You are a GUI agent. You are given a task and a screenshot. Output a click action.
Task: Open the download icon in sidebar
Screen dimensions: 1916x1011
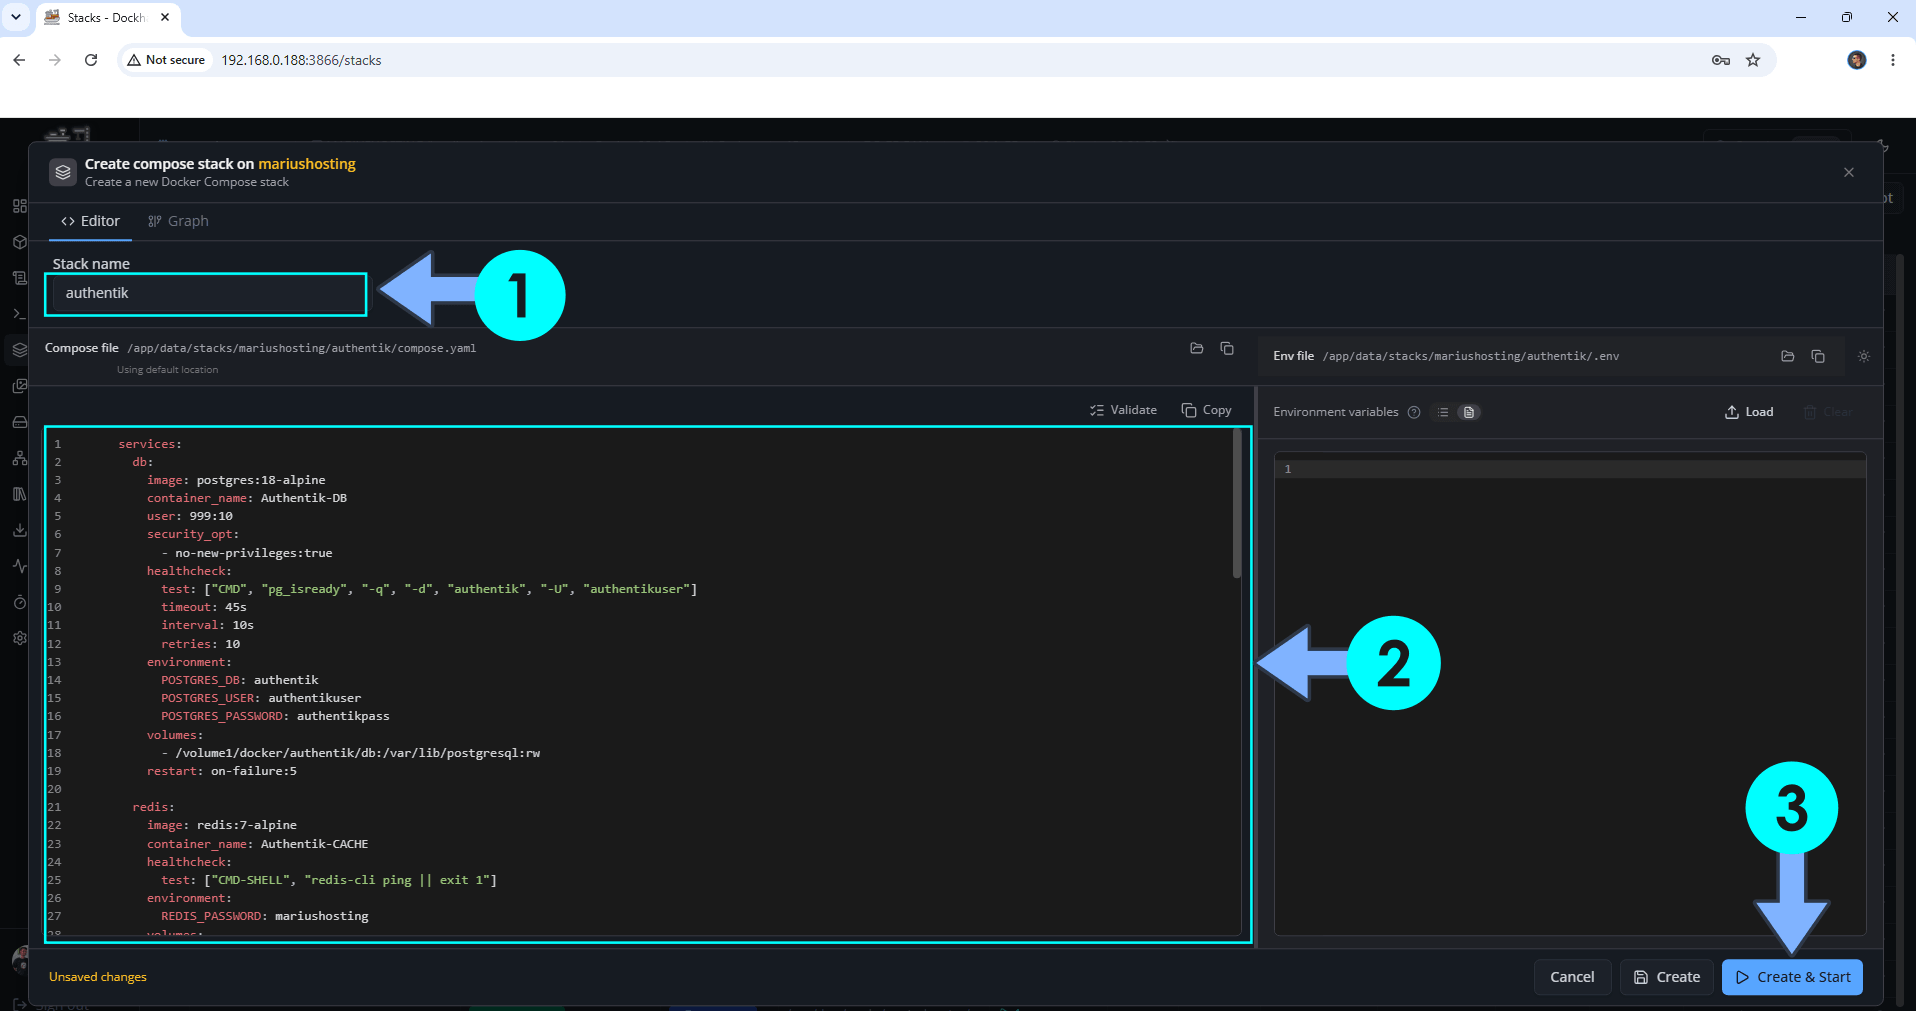19,530
